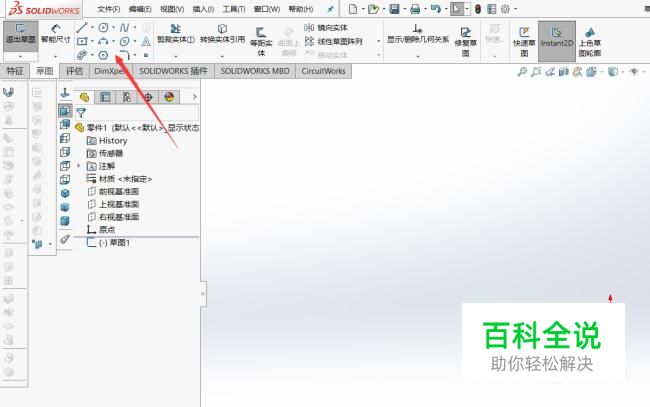Click Linear Sketch Pattern (线性草图阵列)

(334, 41)
